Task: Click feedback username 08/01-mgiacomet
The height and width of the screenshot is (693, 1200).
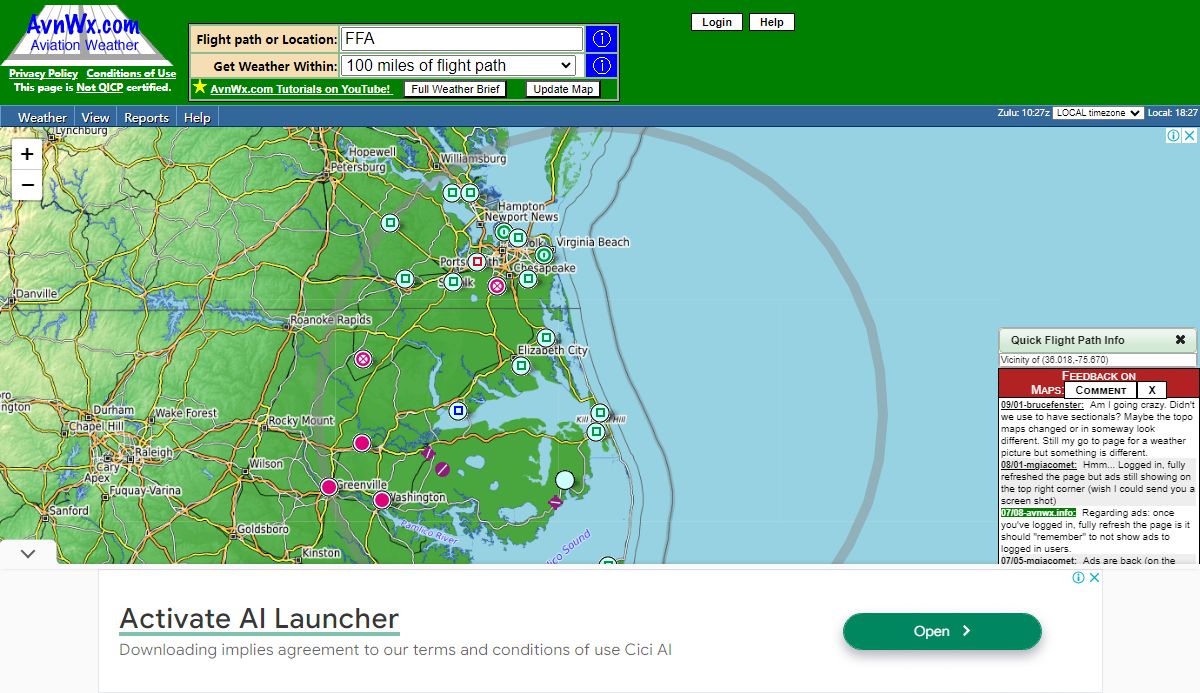Action: pyautogui.click(x=1039, y=465)
